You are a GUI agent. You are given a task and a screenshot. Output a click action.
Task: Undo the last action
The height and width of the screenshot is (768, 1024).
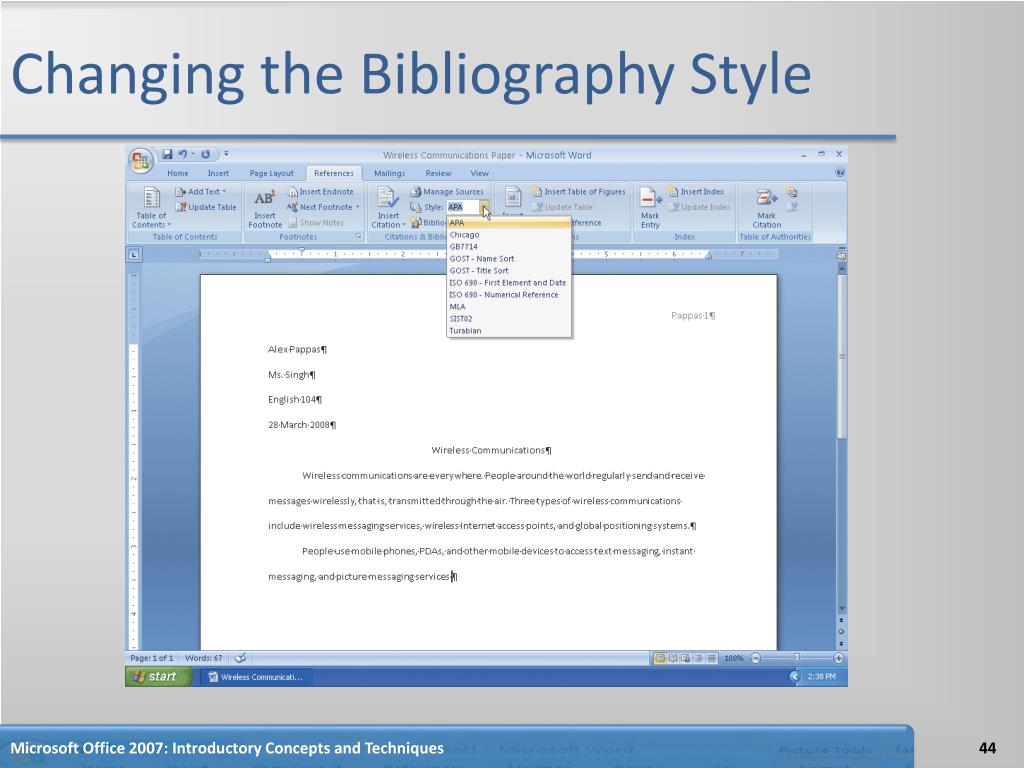182,154
